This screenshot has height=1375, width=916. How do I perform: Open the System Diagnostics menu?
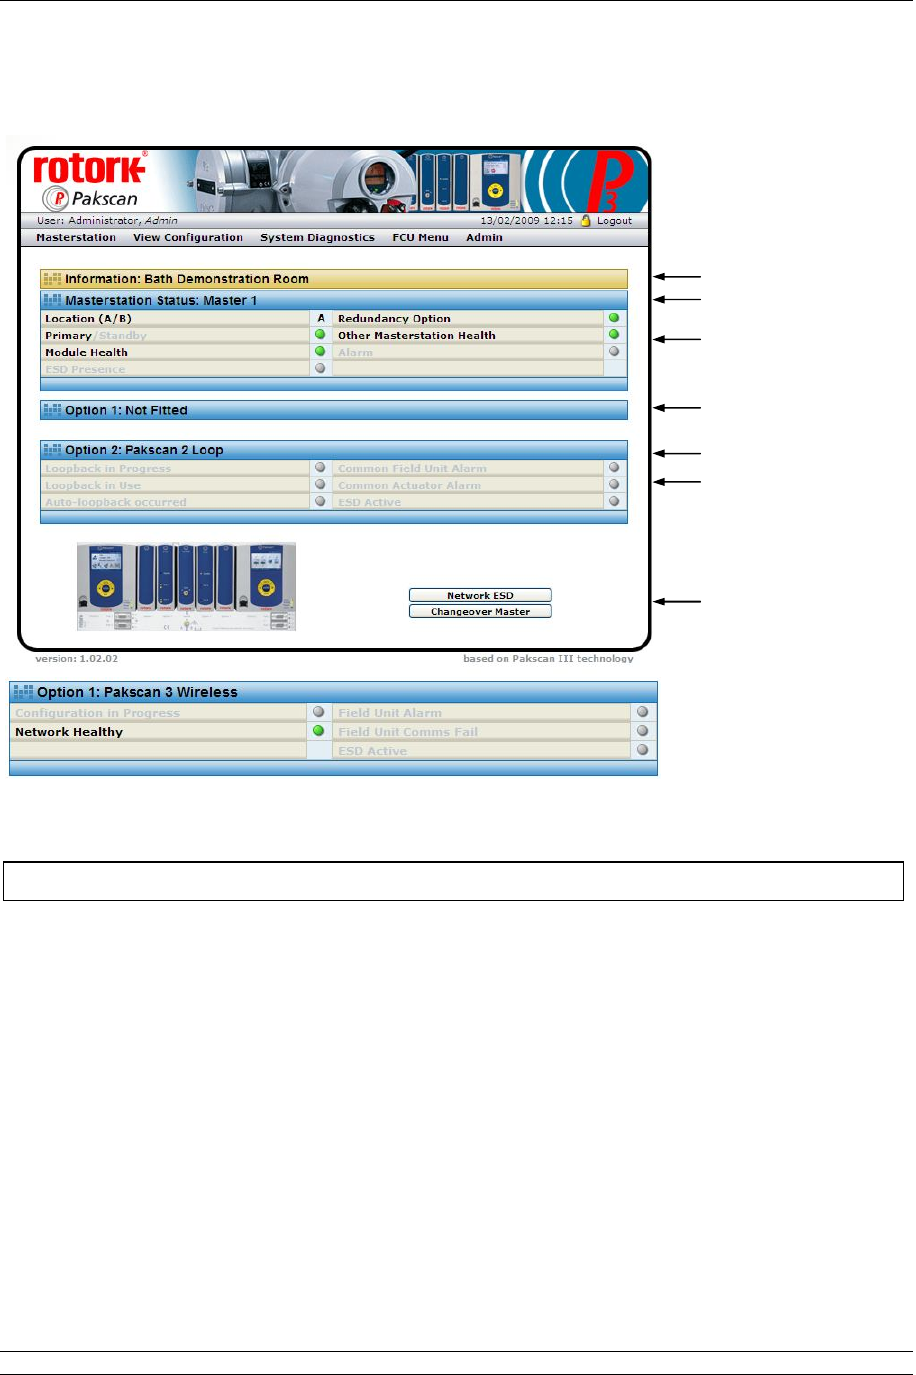coord(317,238)
